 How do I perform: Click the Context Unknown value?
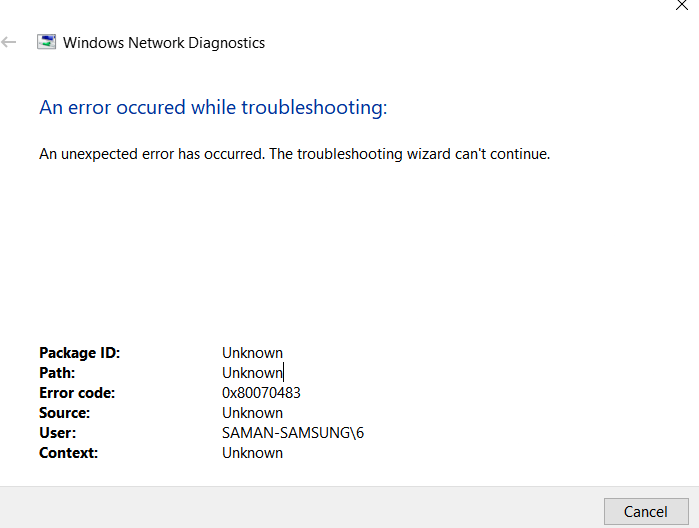pos(252,453)
